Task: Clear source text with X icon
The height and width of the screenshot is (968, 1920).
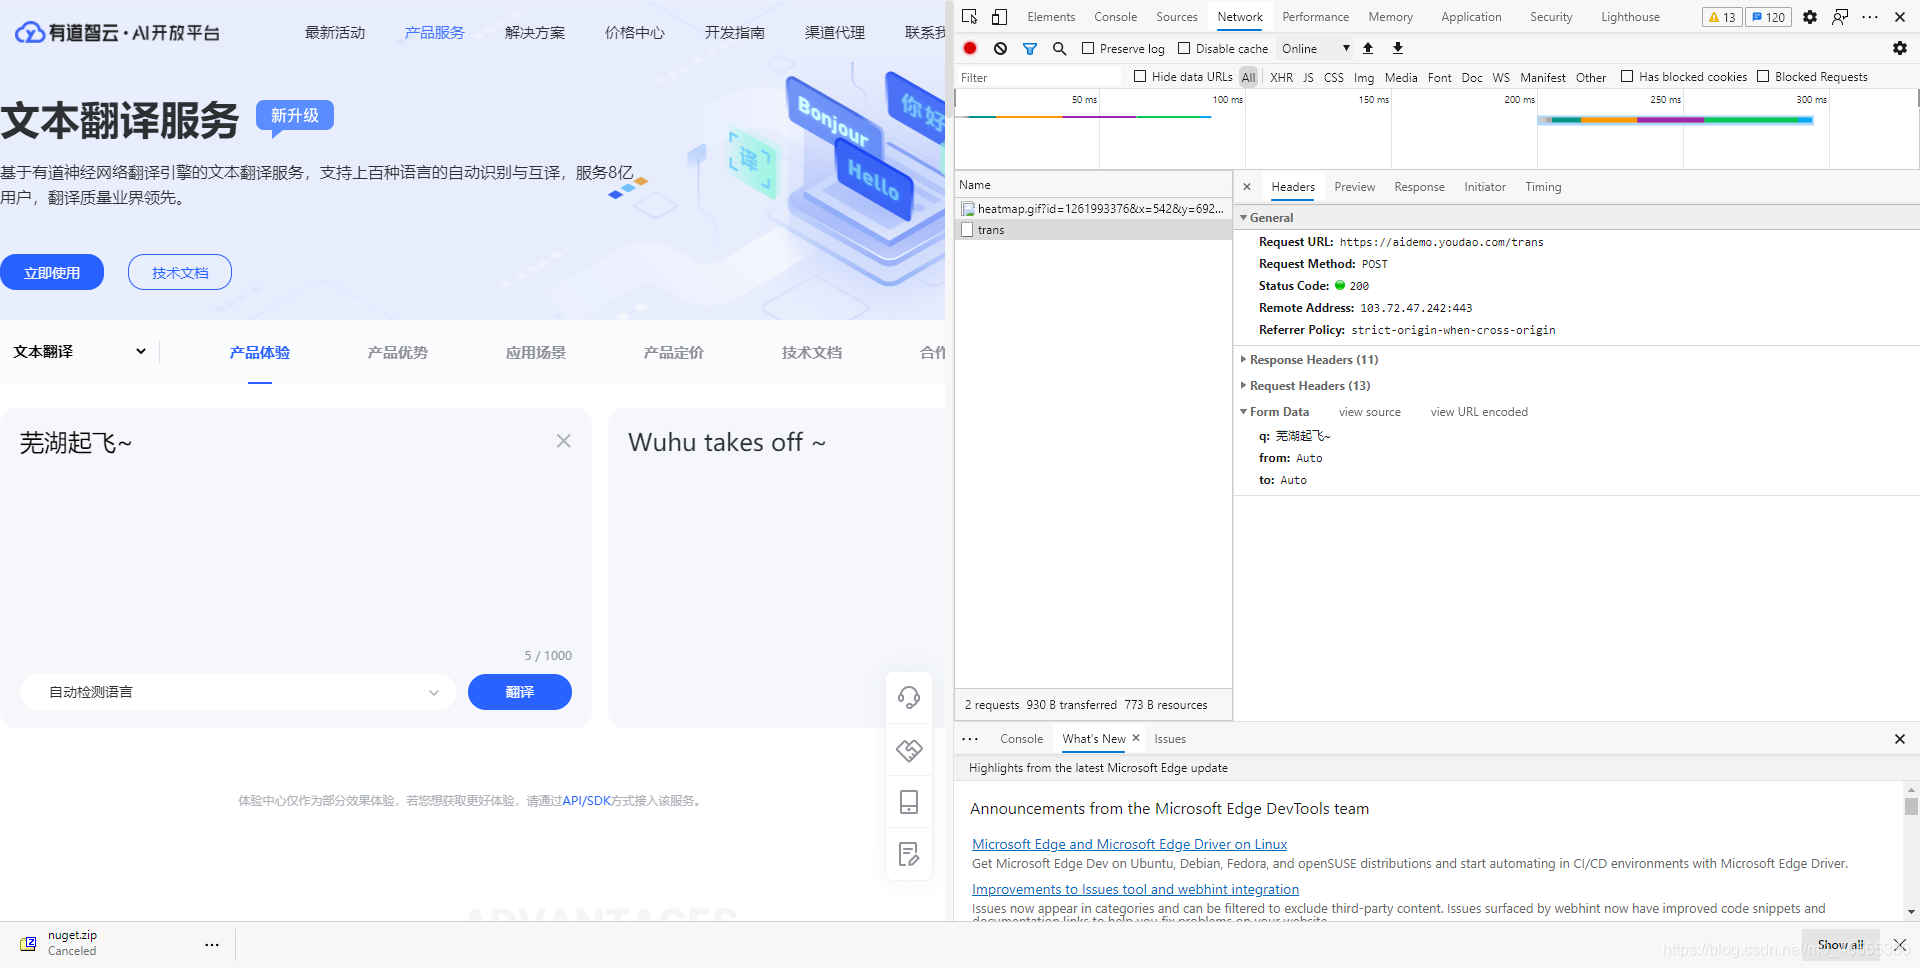Action: coord(564,441)
